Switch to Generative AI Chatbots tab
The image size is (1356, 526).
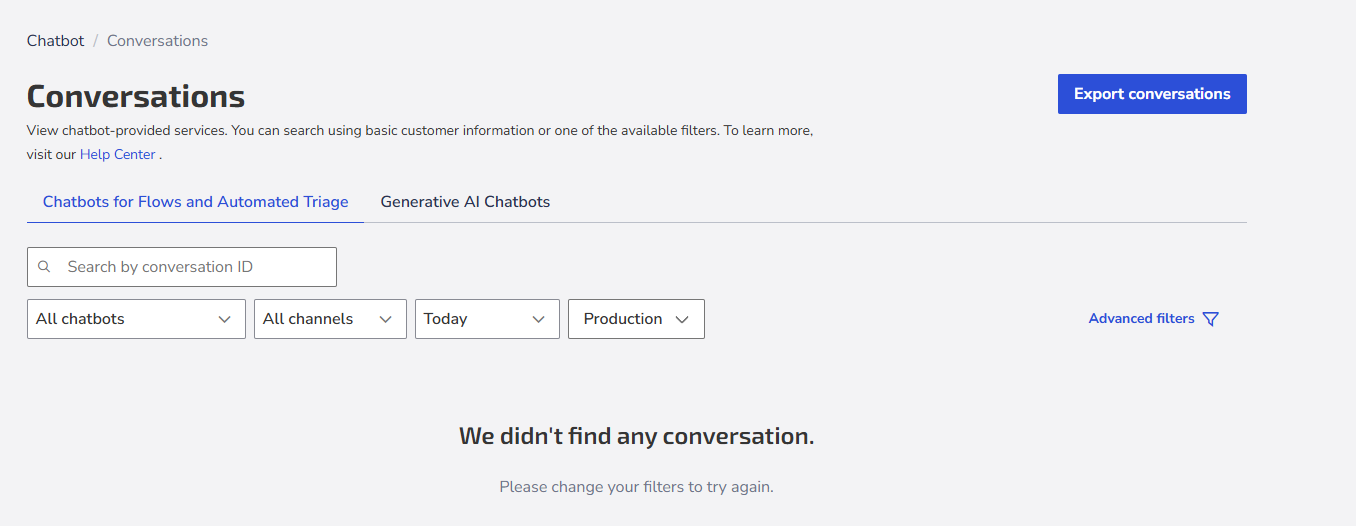(465, 202)
